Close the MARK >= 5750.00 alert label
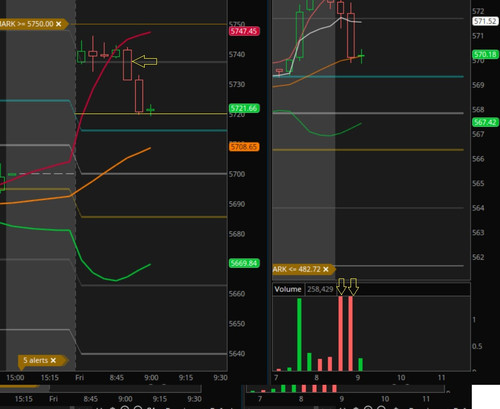This screenshot has height=409, width=500. tap(59, 24)
